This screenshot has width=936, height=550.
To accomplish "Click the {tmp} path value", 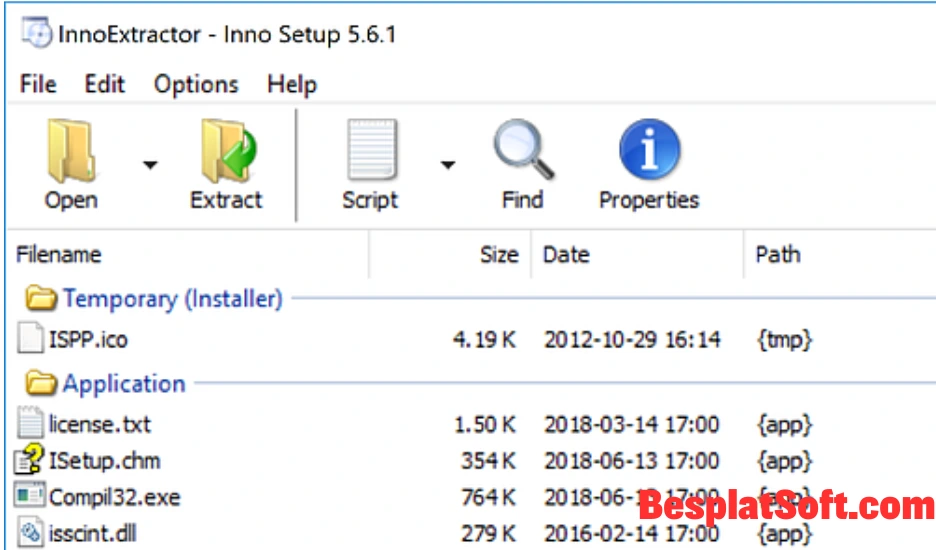I will point(784,340).
